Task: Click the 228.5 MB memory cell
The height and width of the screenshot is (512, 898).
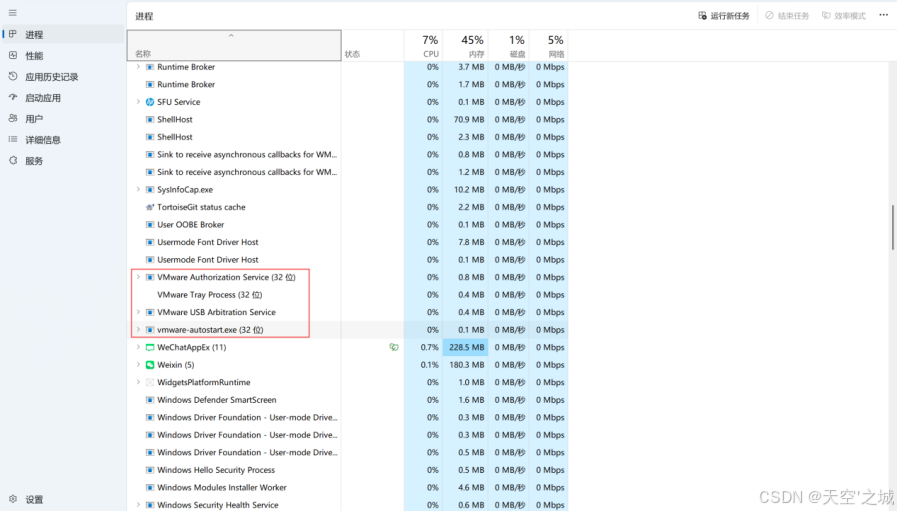Action: [465, 347]
